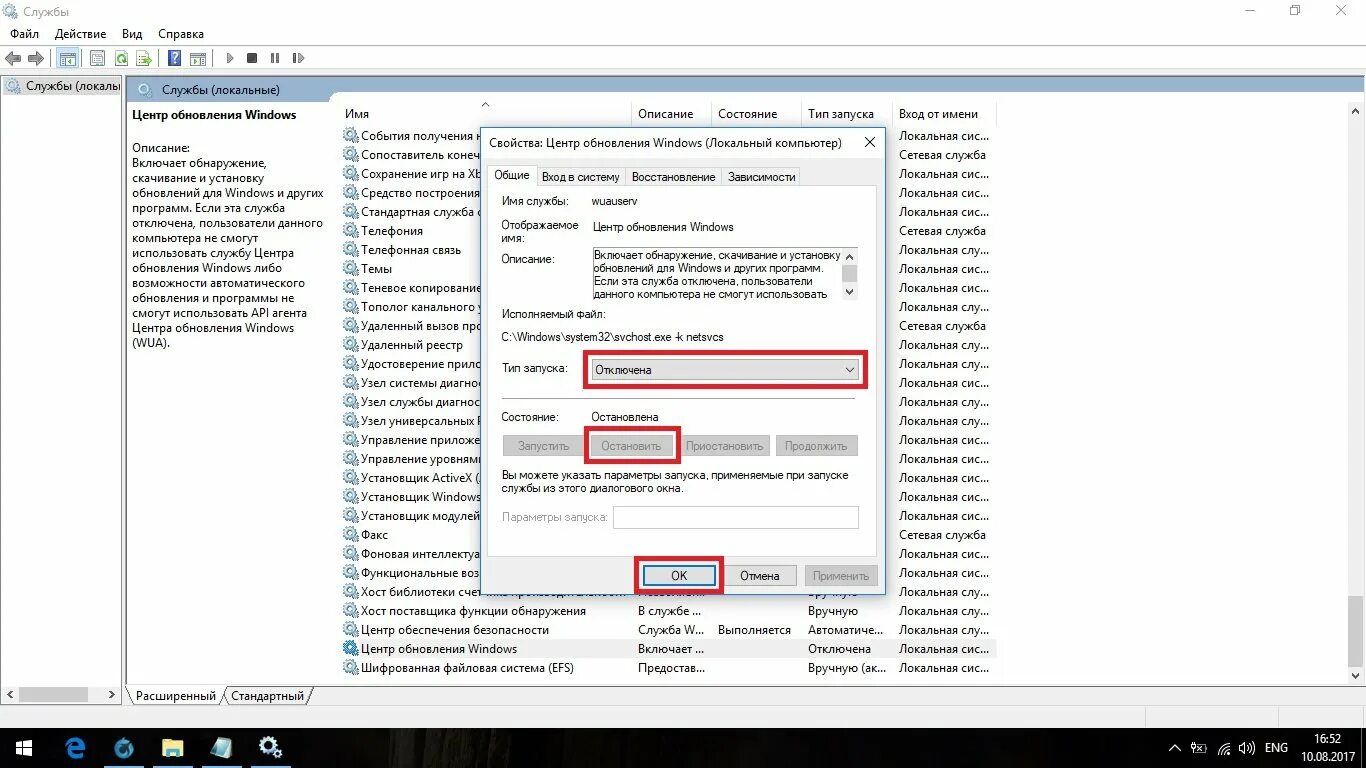Open the Wi-Fi network tray icon
Image resolution: width=1366 pixels, height=768 pixels.
coord(1223,748)
